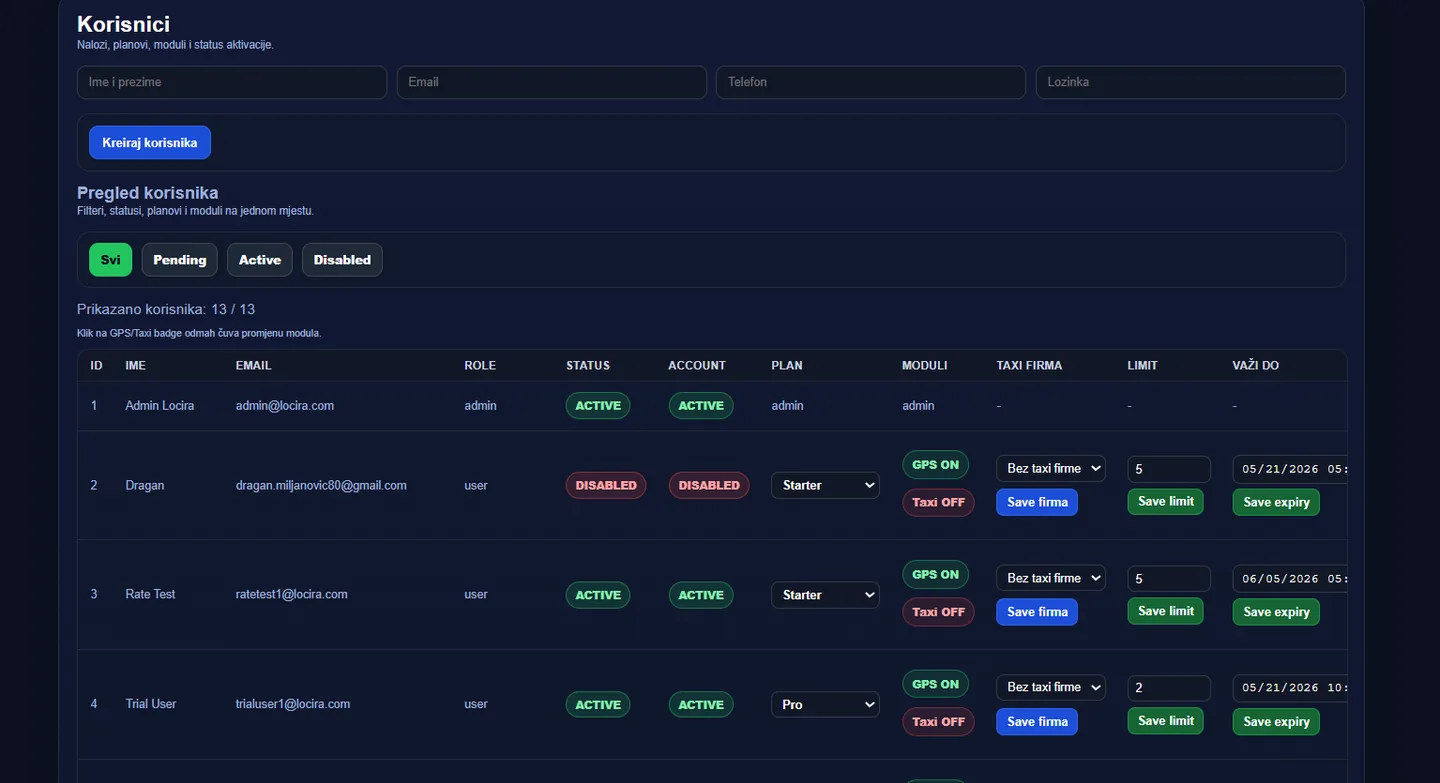Image resolution: width=1440 pixels, height=783 pixels.
Task: Click email dragan.miljanovic80@gmail.com
Action: 321,485
